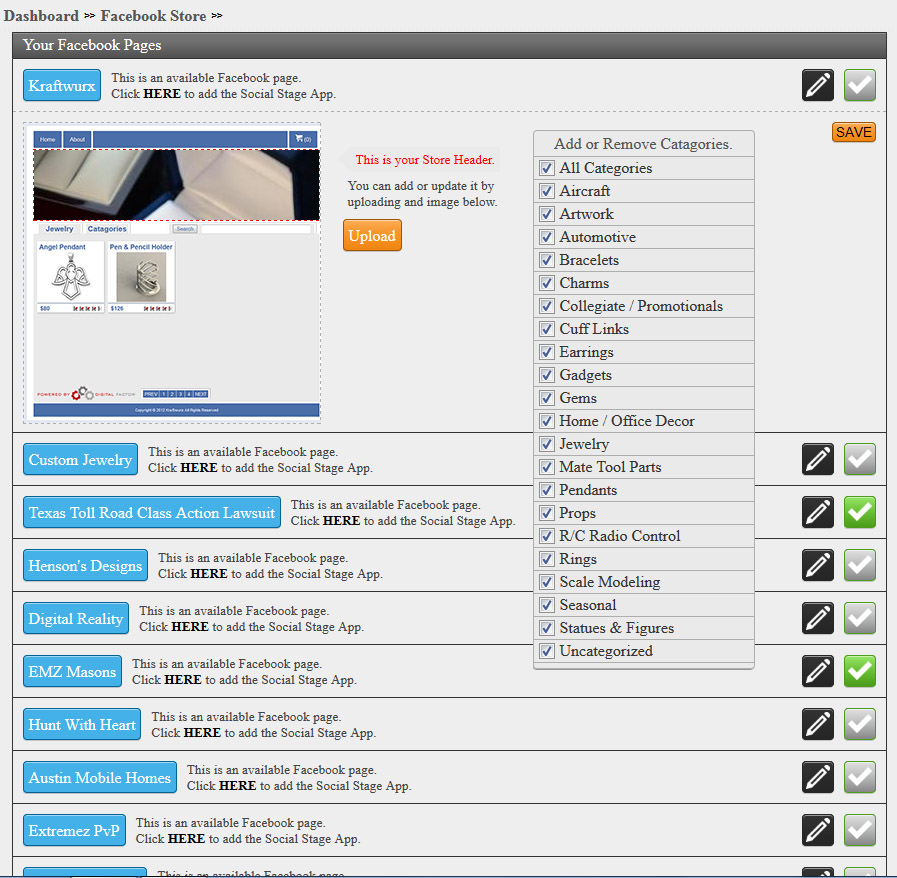897x878 pixels.
Task: Open the Dashboard breadcrumb link
Action: [41, 16]
